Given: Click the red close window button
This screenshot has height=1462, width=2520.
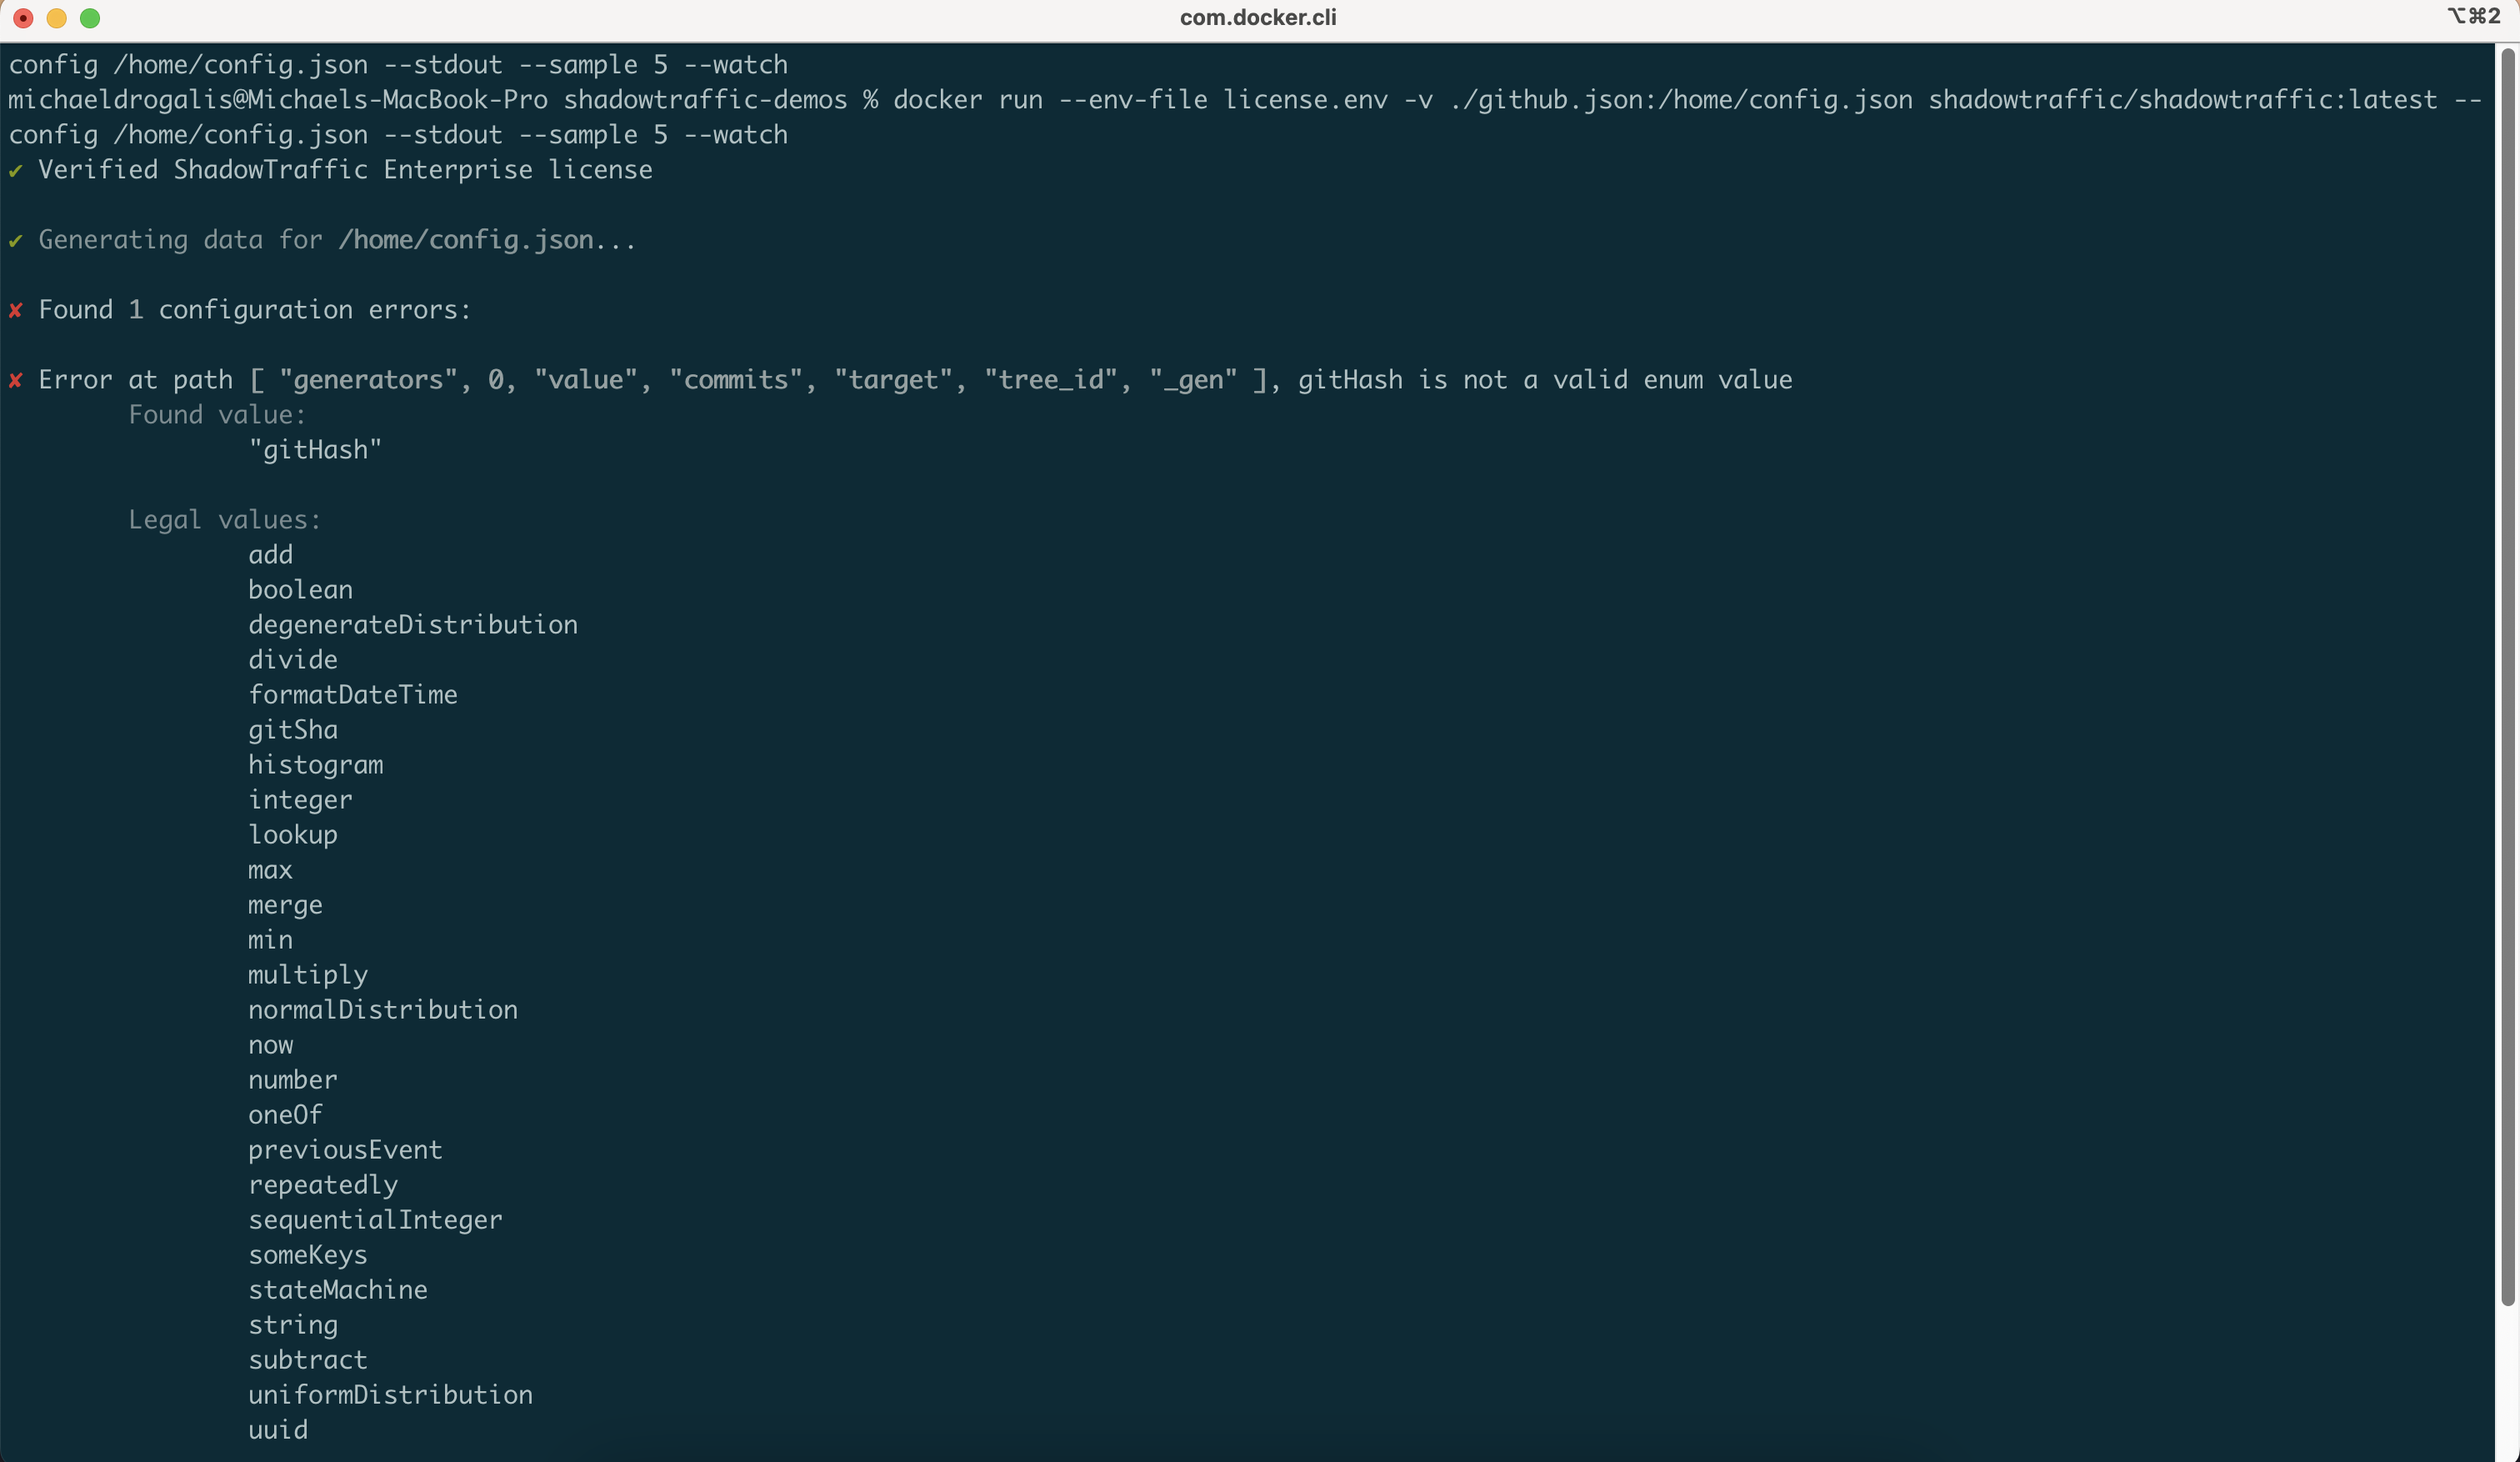Looking at the screenshot, I should click(x=23, y=18).
